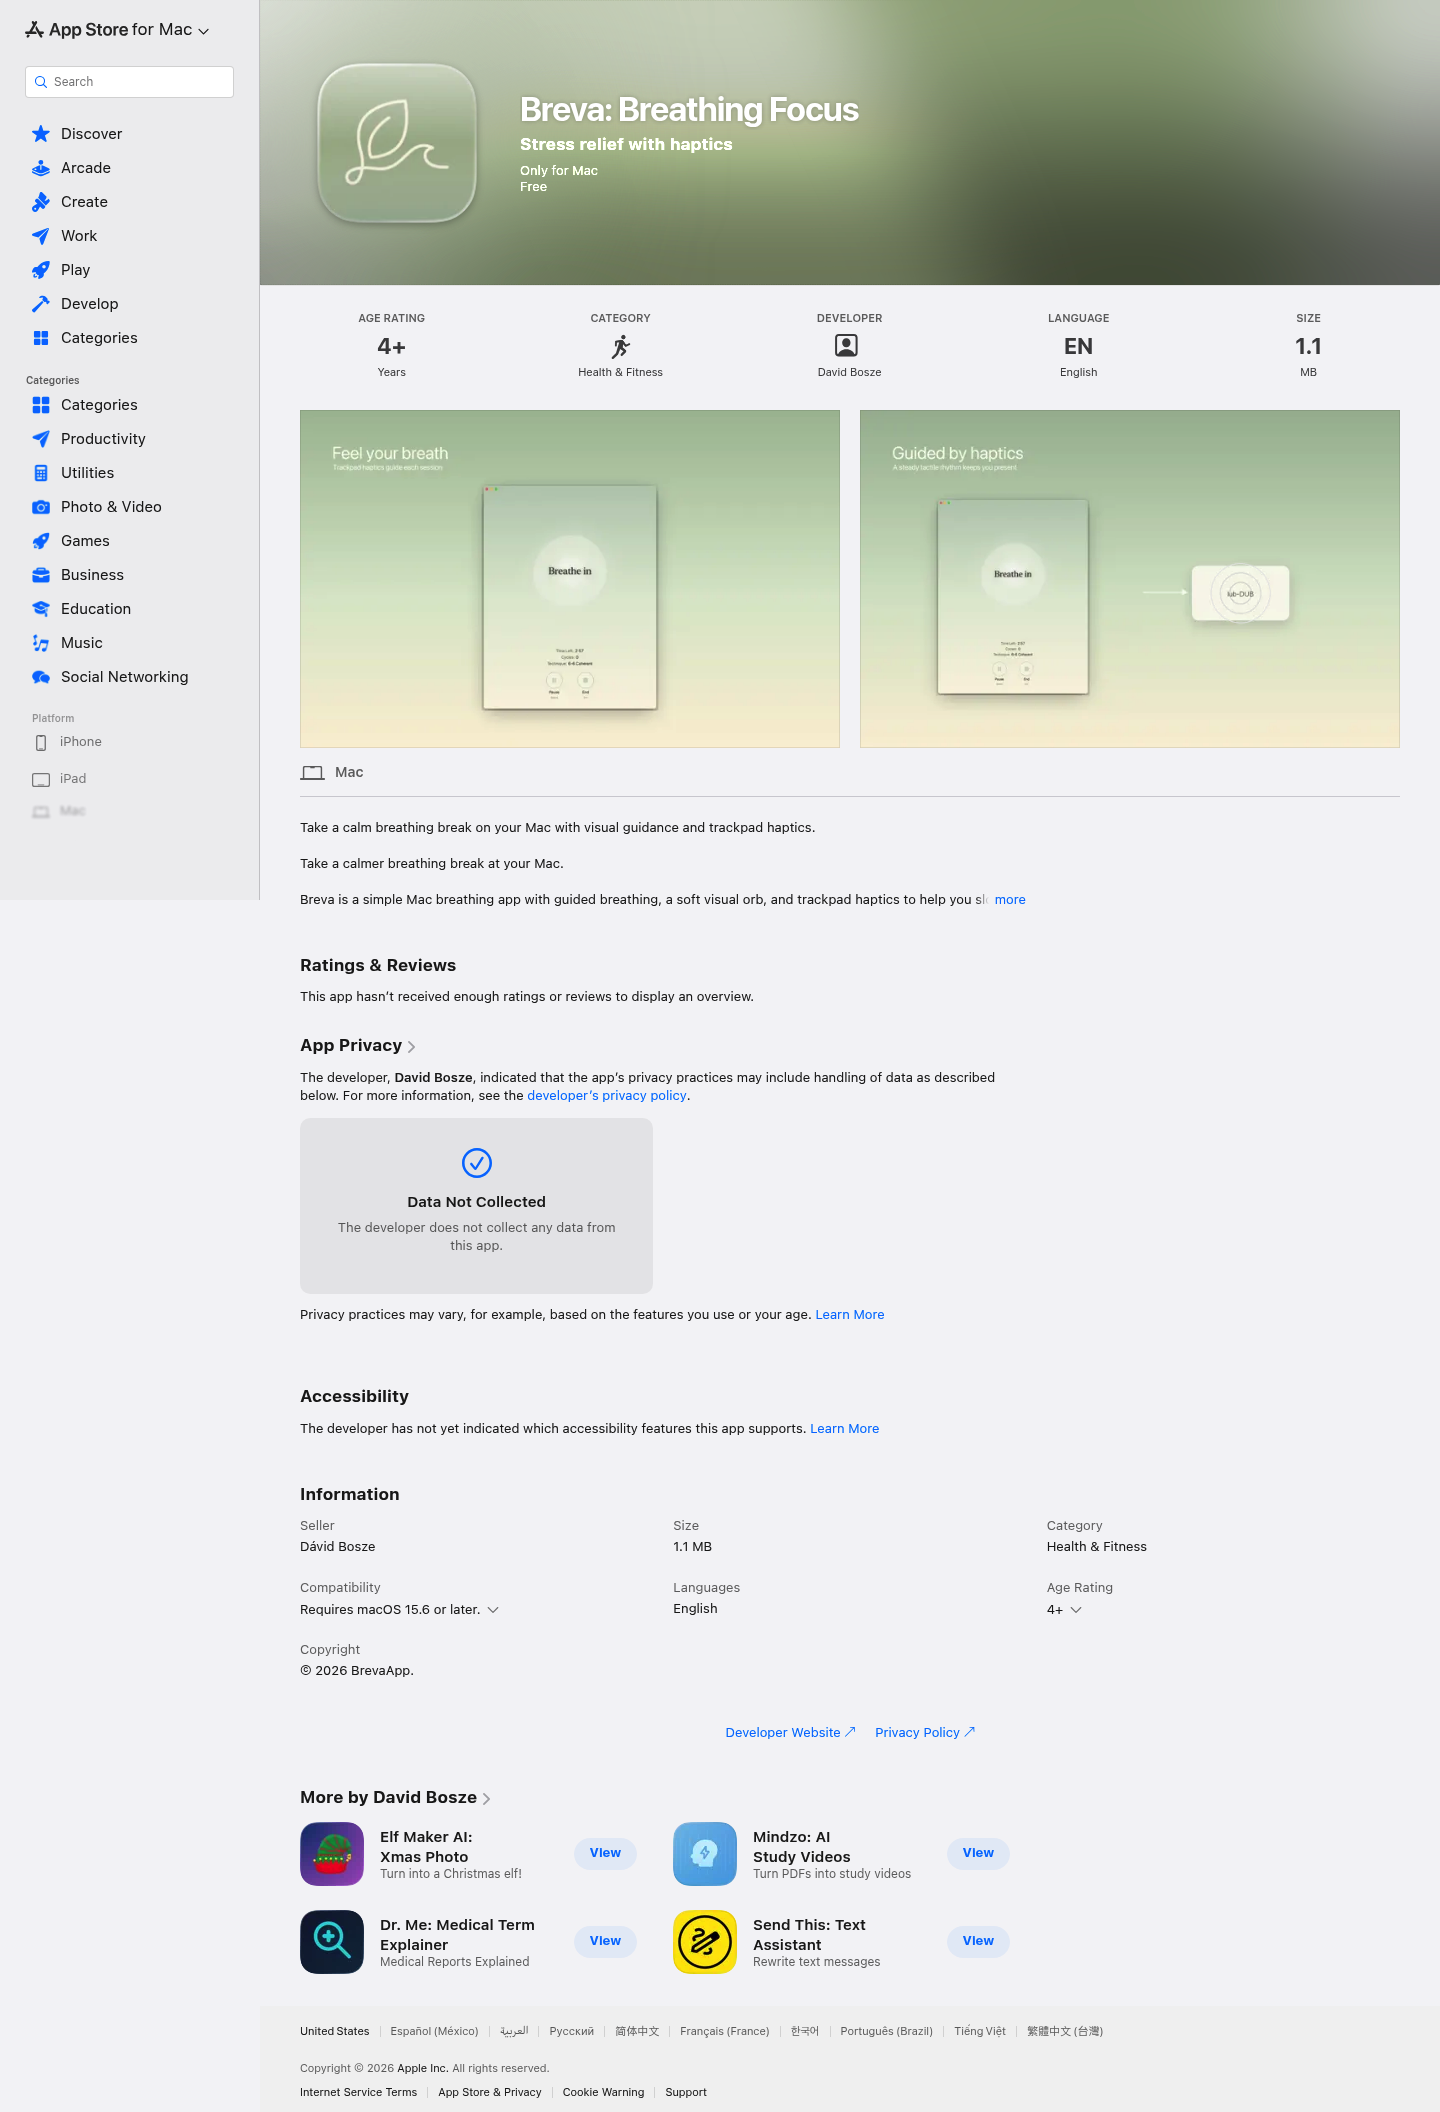
Task: Click the iPad platform icon
Action: point(41,780)
